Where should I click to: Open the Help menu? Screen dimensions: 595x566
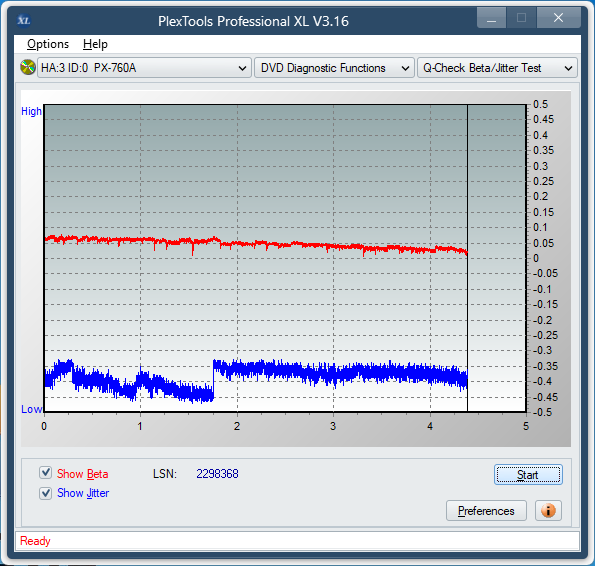(95, 44)
